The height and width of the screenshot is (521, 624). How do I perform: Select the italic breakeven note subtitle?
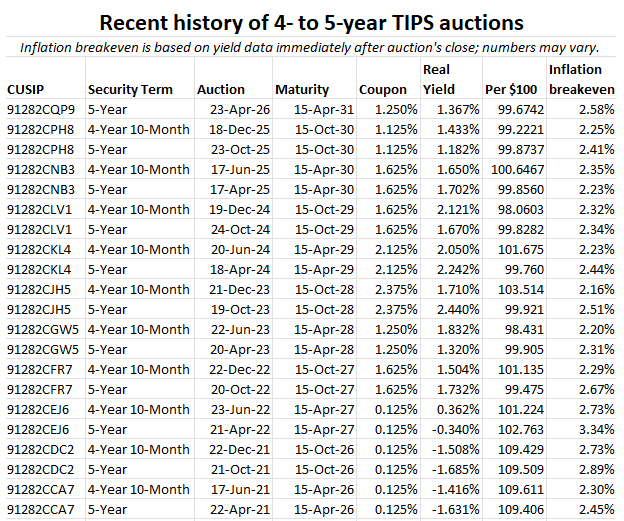[x=312, y=47]
